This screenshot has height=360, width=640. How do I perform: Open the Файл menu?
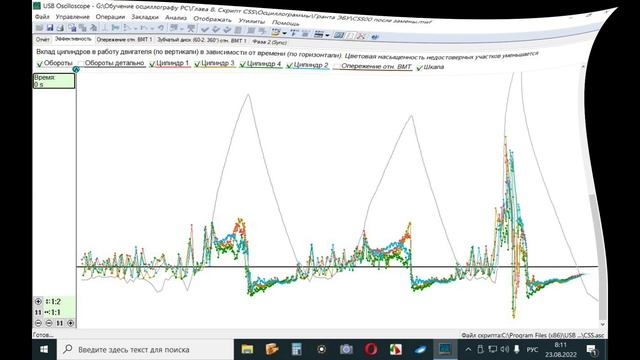pyautogui.click(x=42, y=17)
